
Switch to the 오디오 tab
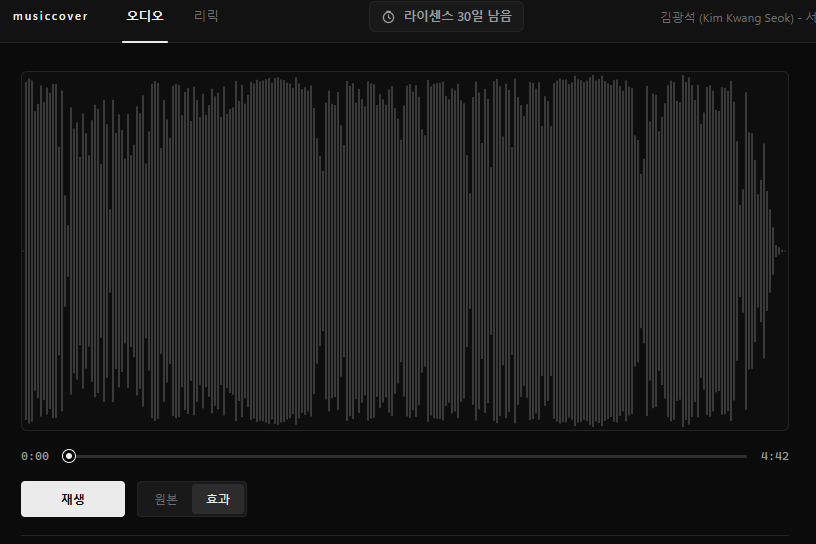coord(145,16)
